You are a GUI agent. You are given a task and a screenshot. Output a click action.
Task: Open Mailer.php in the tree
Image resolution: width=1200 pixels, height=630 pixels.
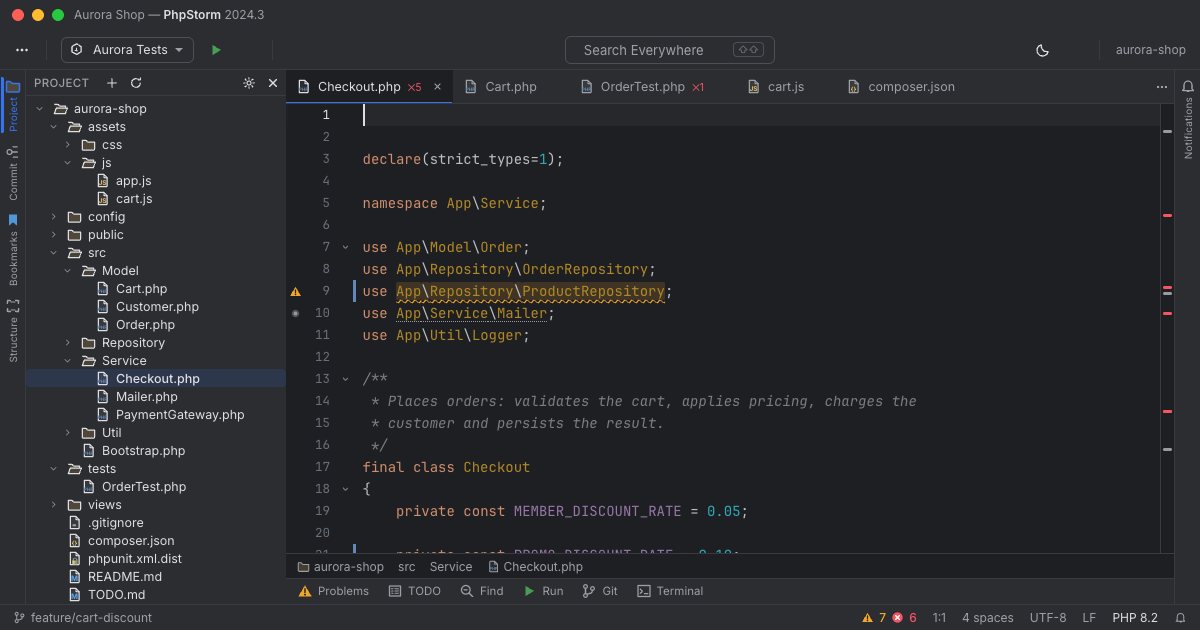156,397
